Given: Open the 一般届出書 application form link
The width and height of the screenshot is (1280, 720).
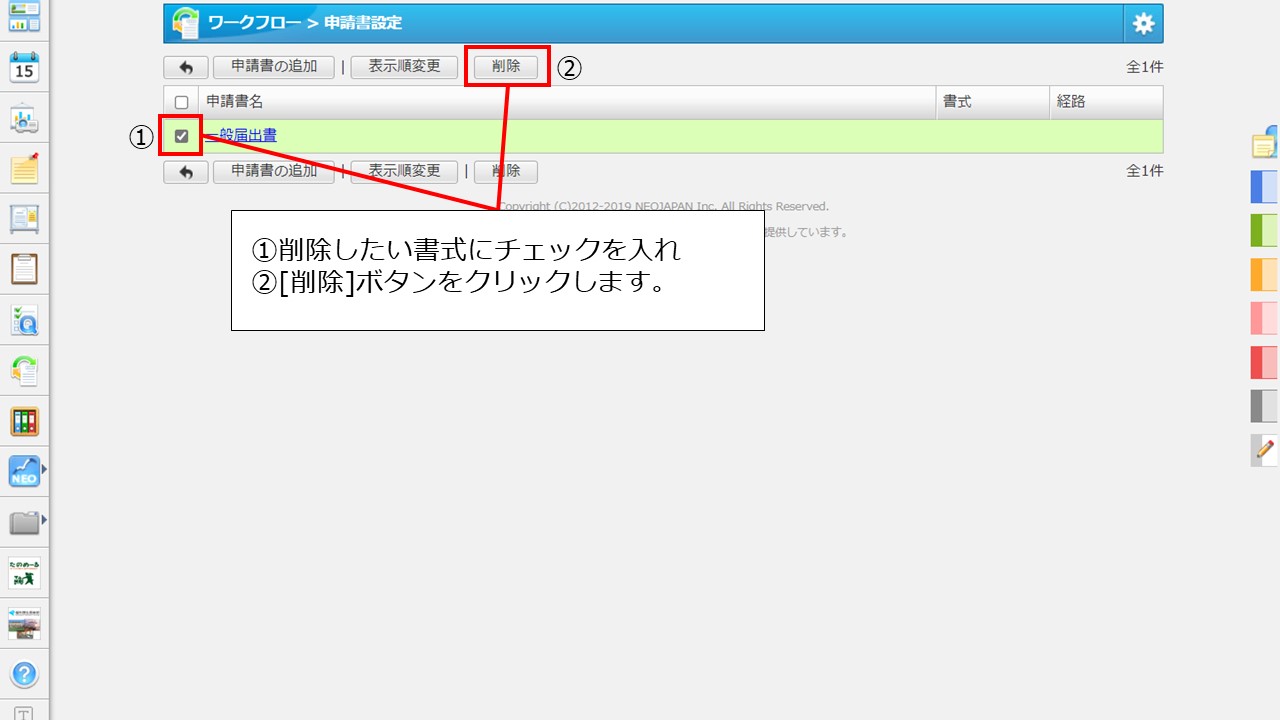Looking at the screenshot, I should [x=241, y=136].
